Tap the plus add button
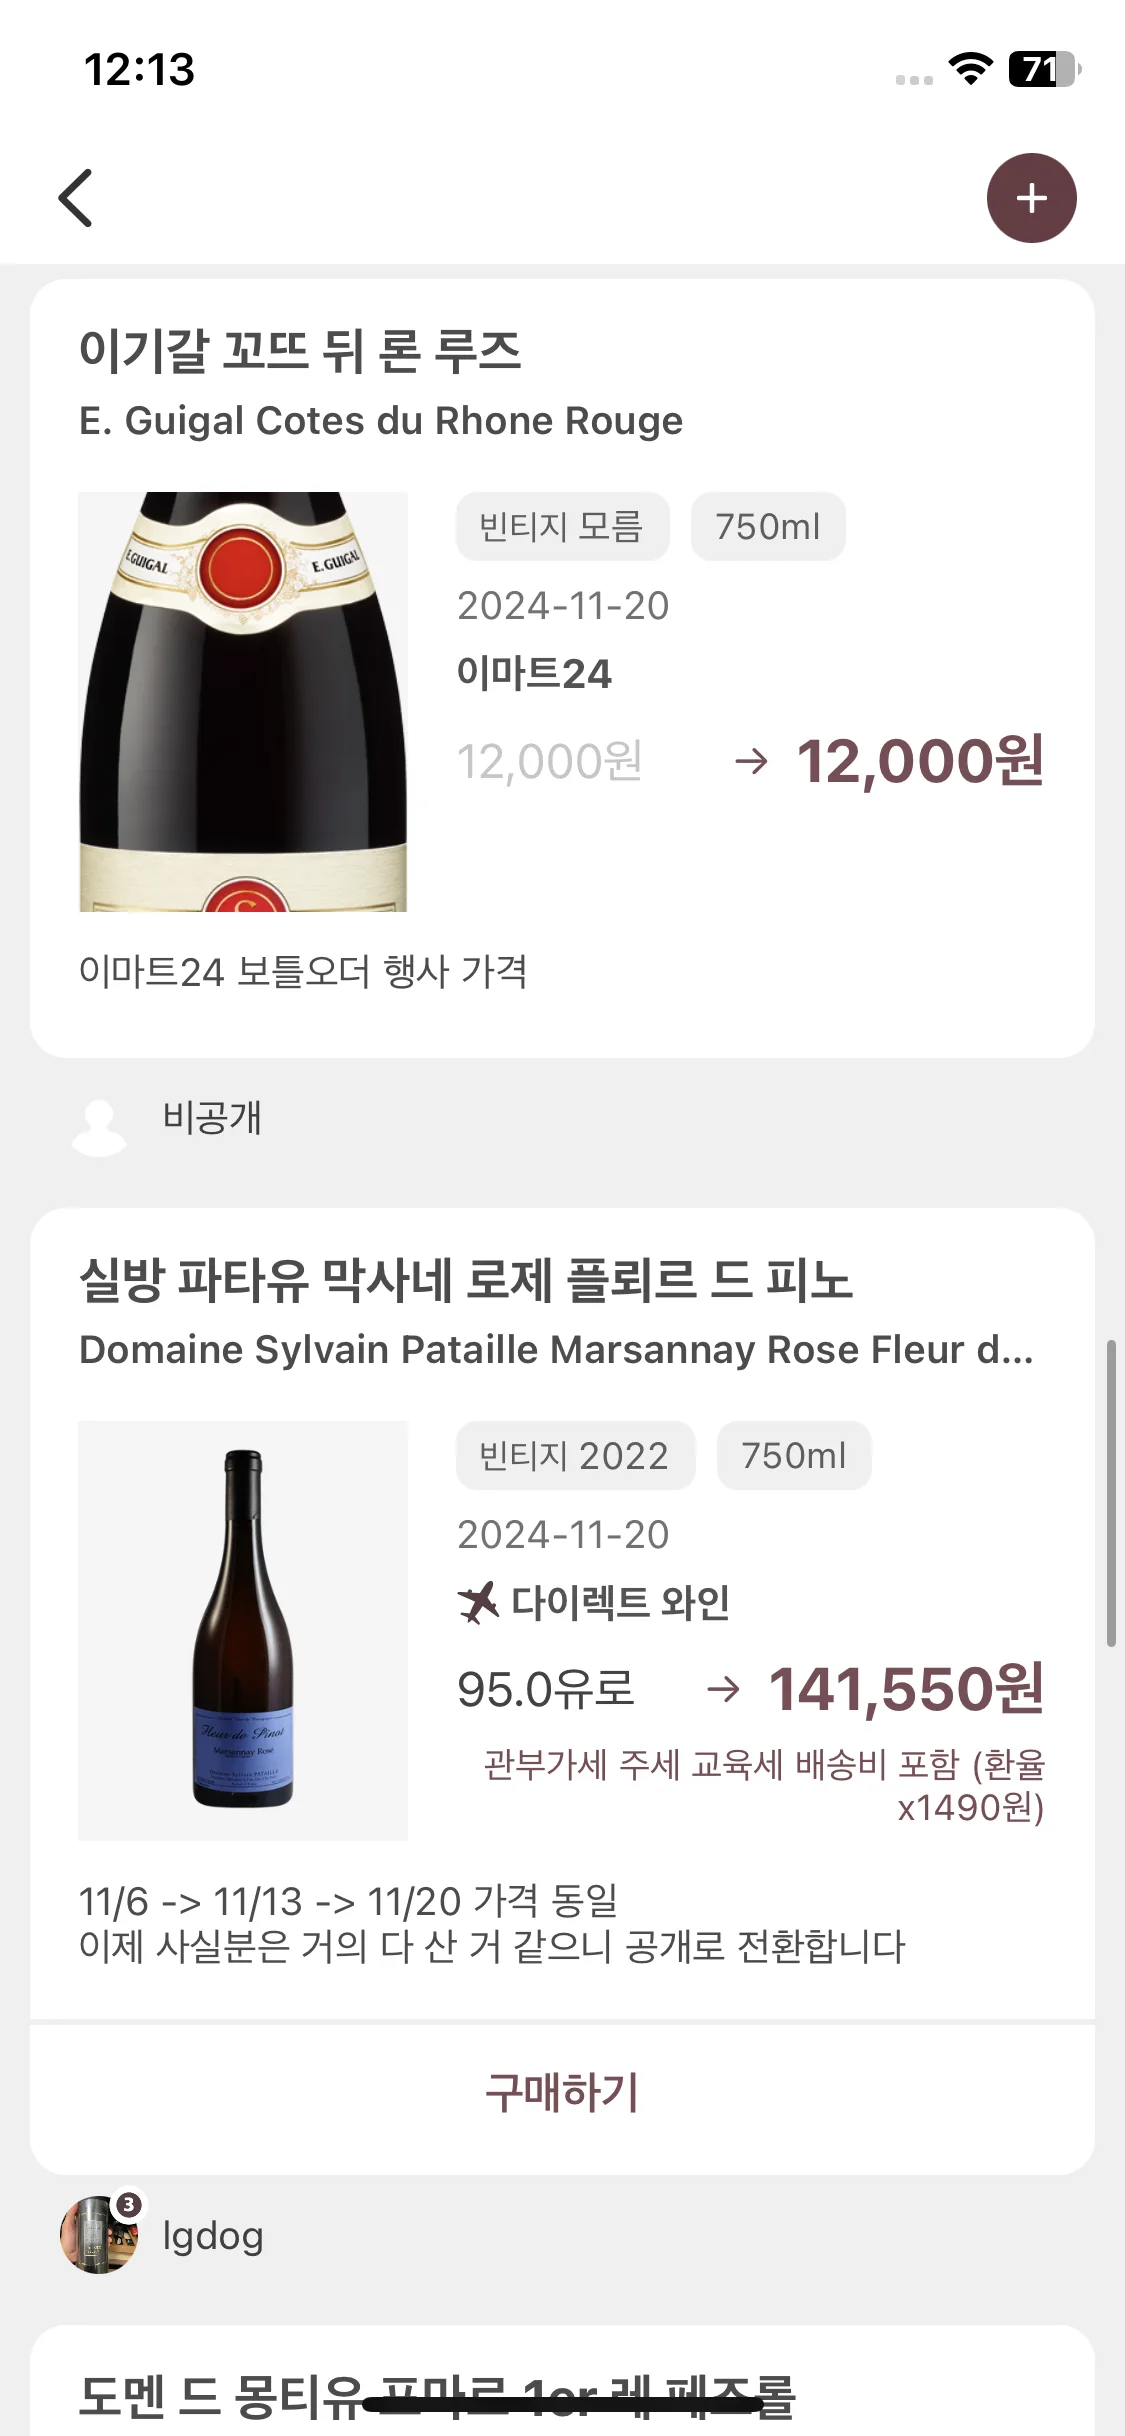 (x=1031, y=198)
